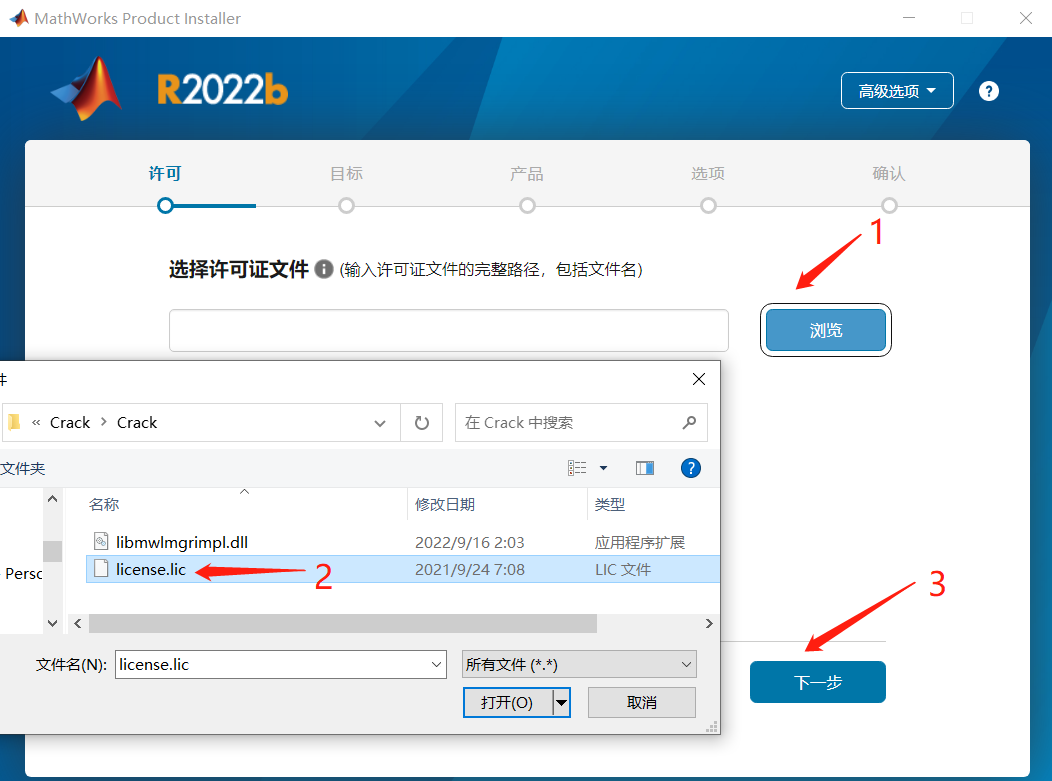Click the license file path input field

(x=449, y=330)
